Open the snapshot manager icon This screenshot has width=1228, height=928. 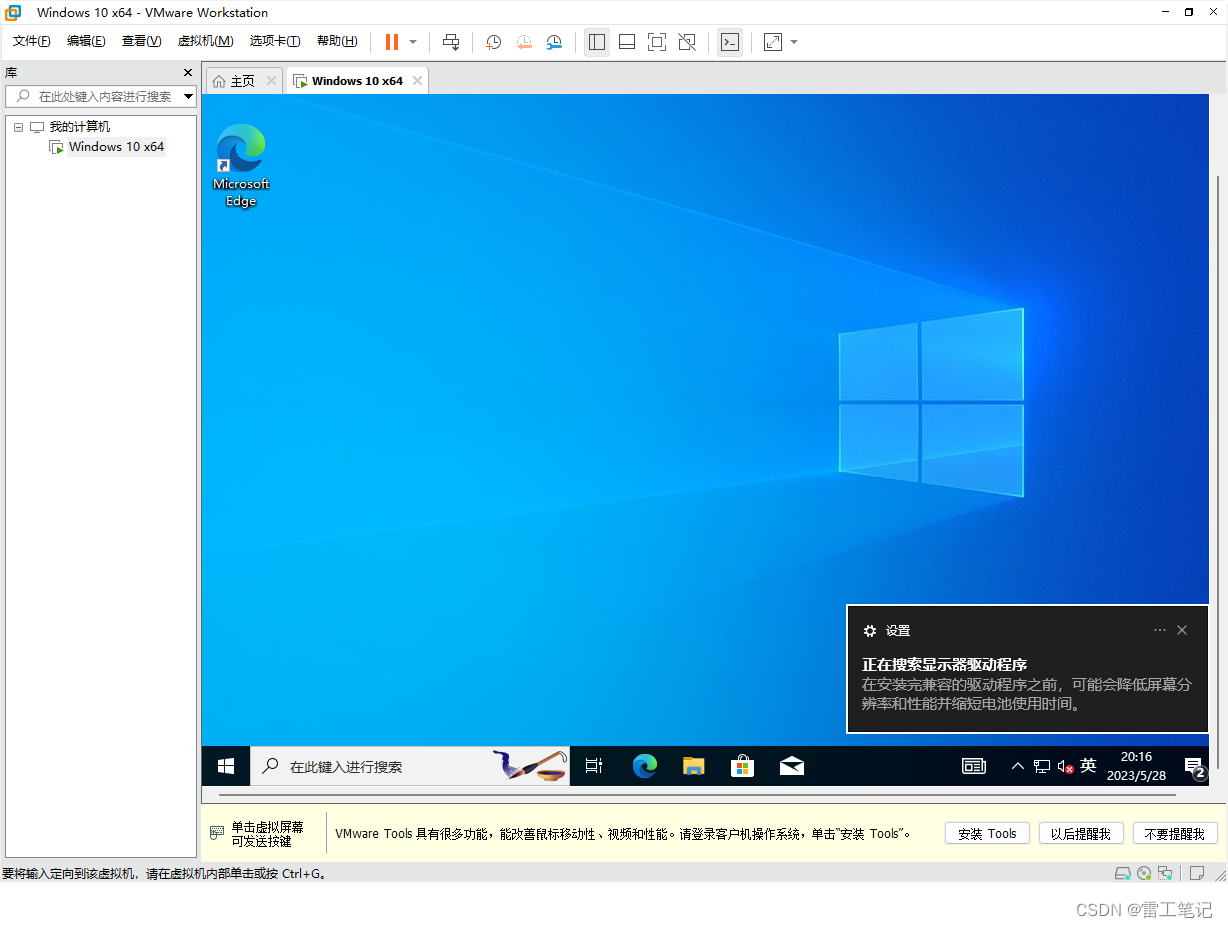tap(554, 42)
